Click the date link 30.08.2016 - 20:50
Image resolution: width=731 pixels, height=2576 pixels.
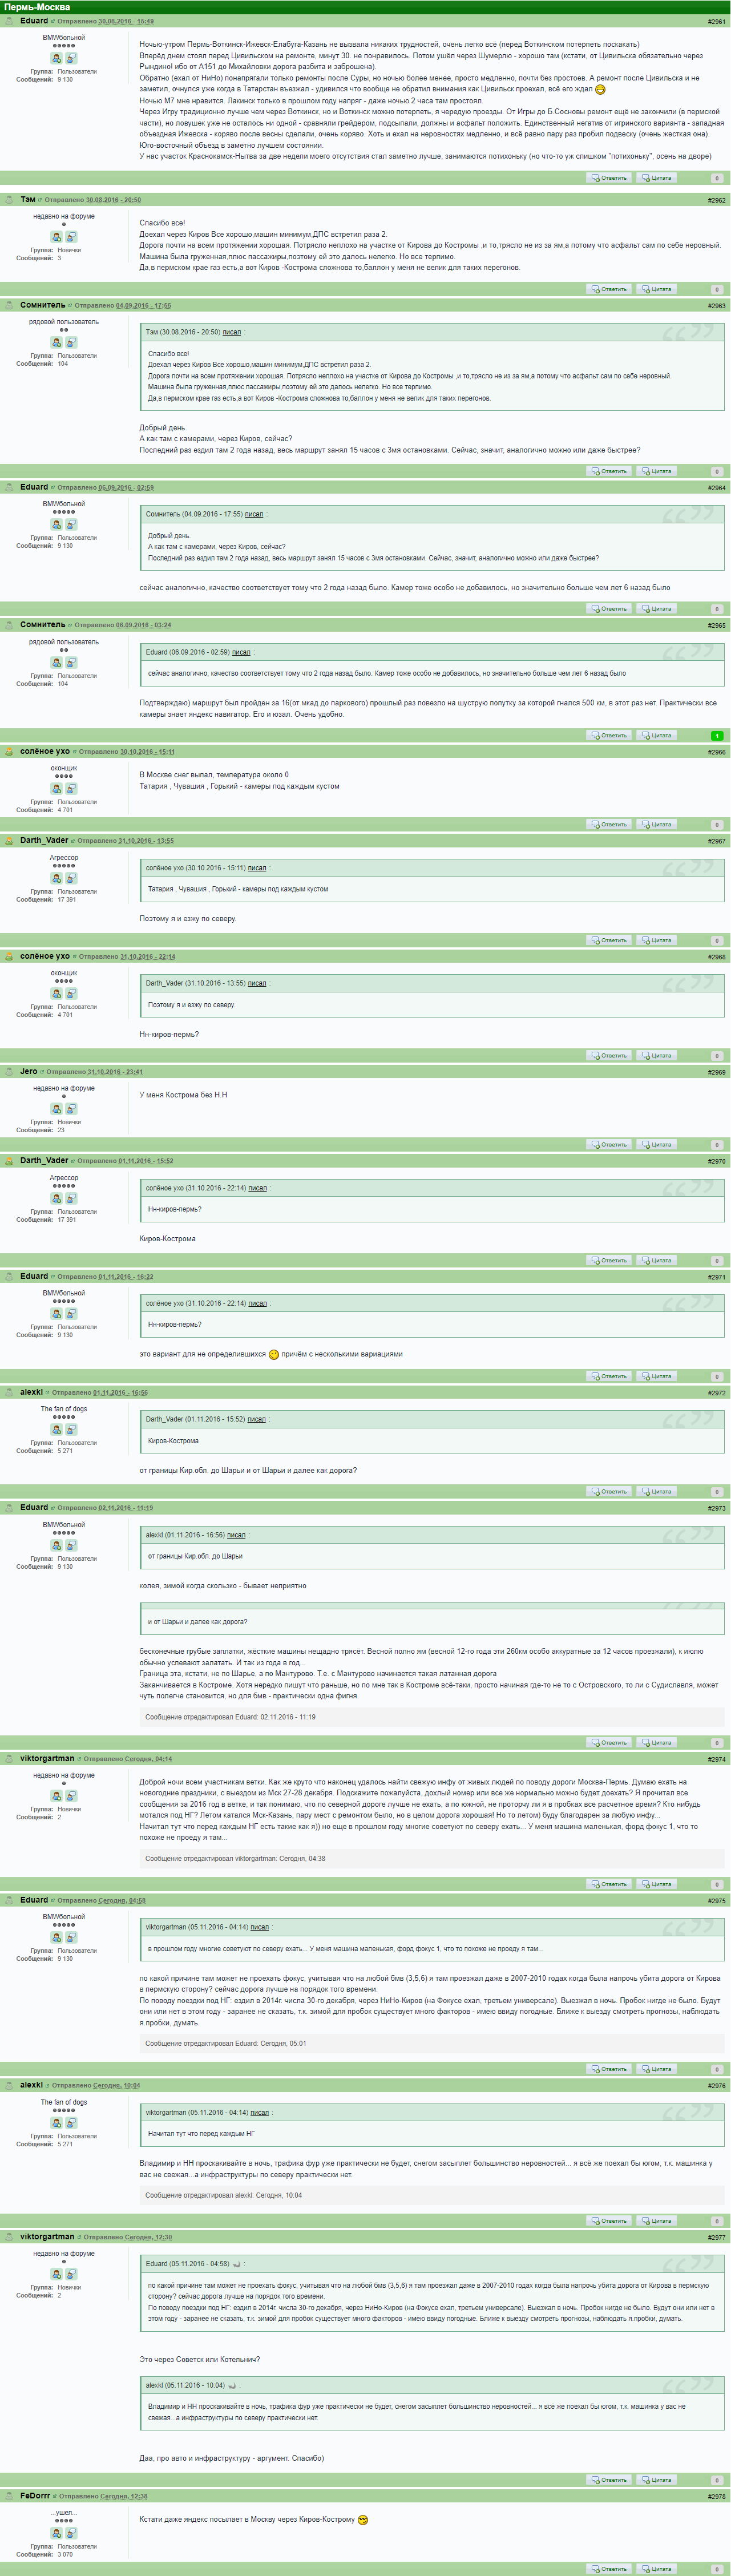(x=113, y=200)
